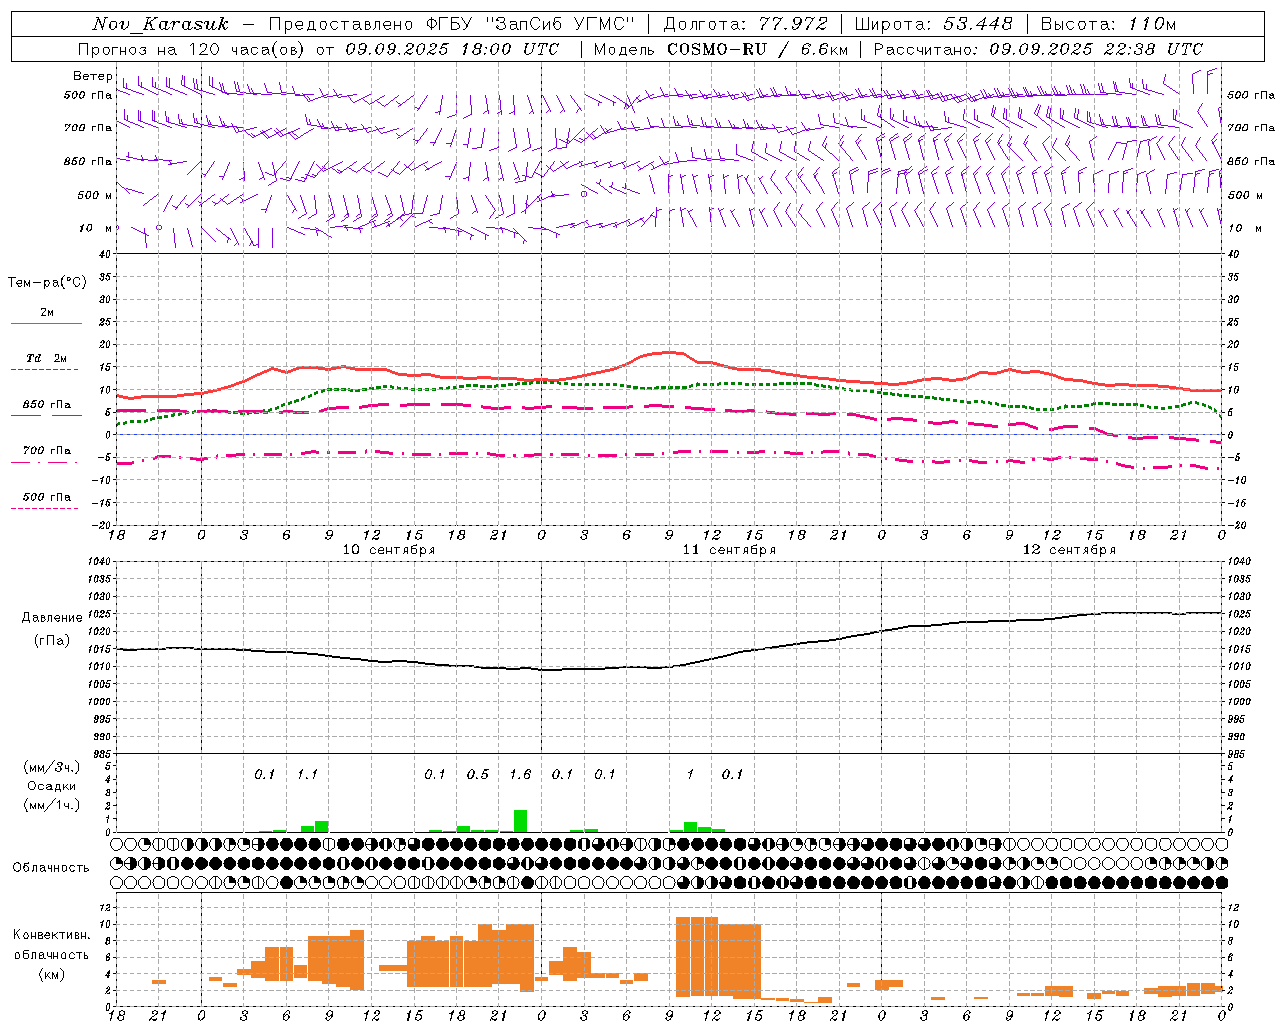Click the 'Облачность' cloud cover label

tap(51, 868)
